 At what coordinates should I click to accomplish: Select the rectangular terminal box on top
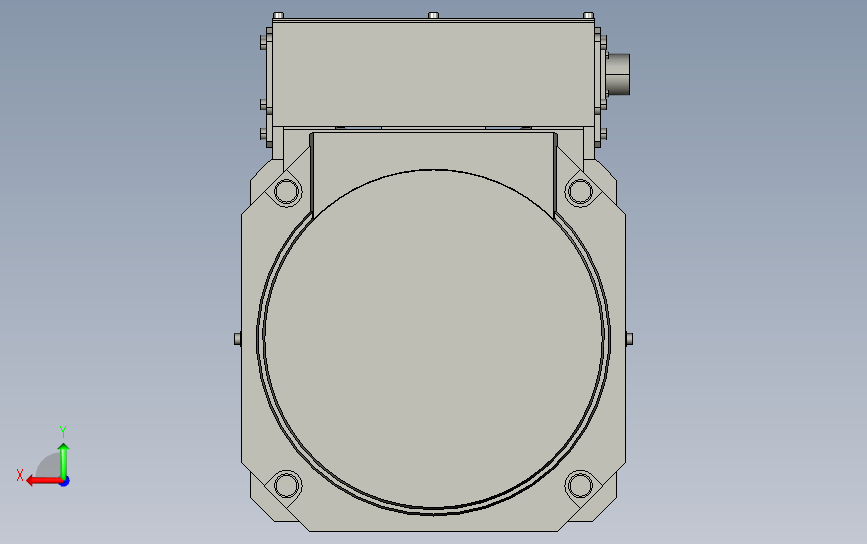(x=434, y=74)
